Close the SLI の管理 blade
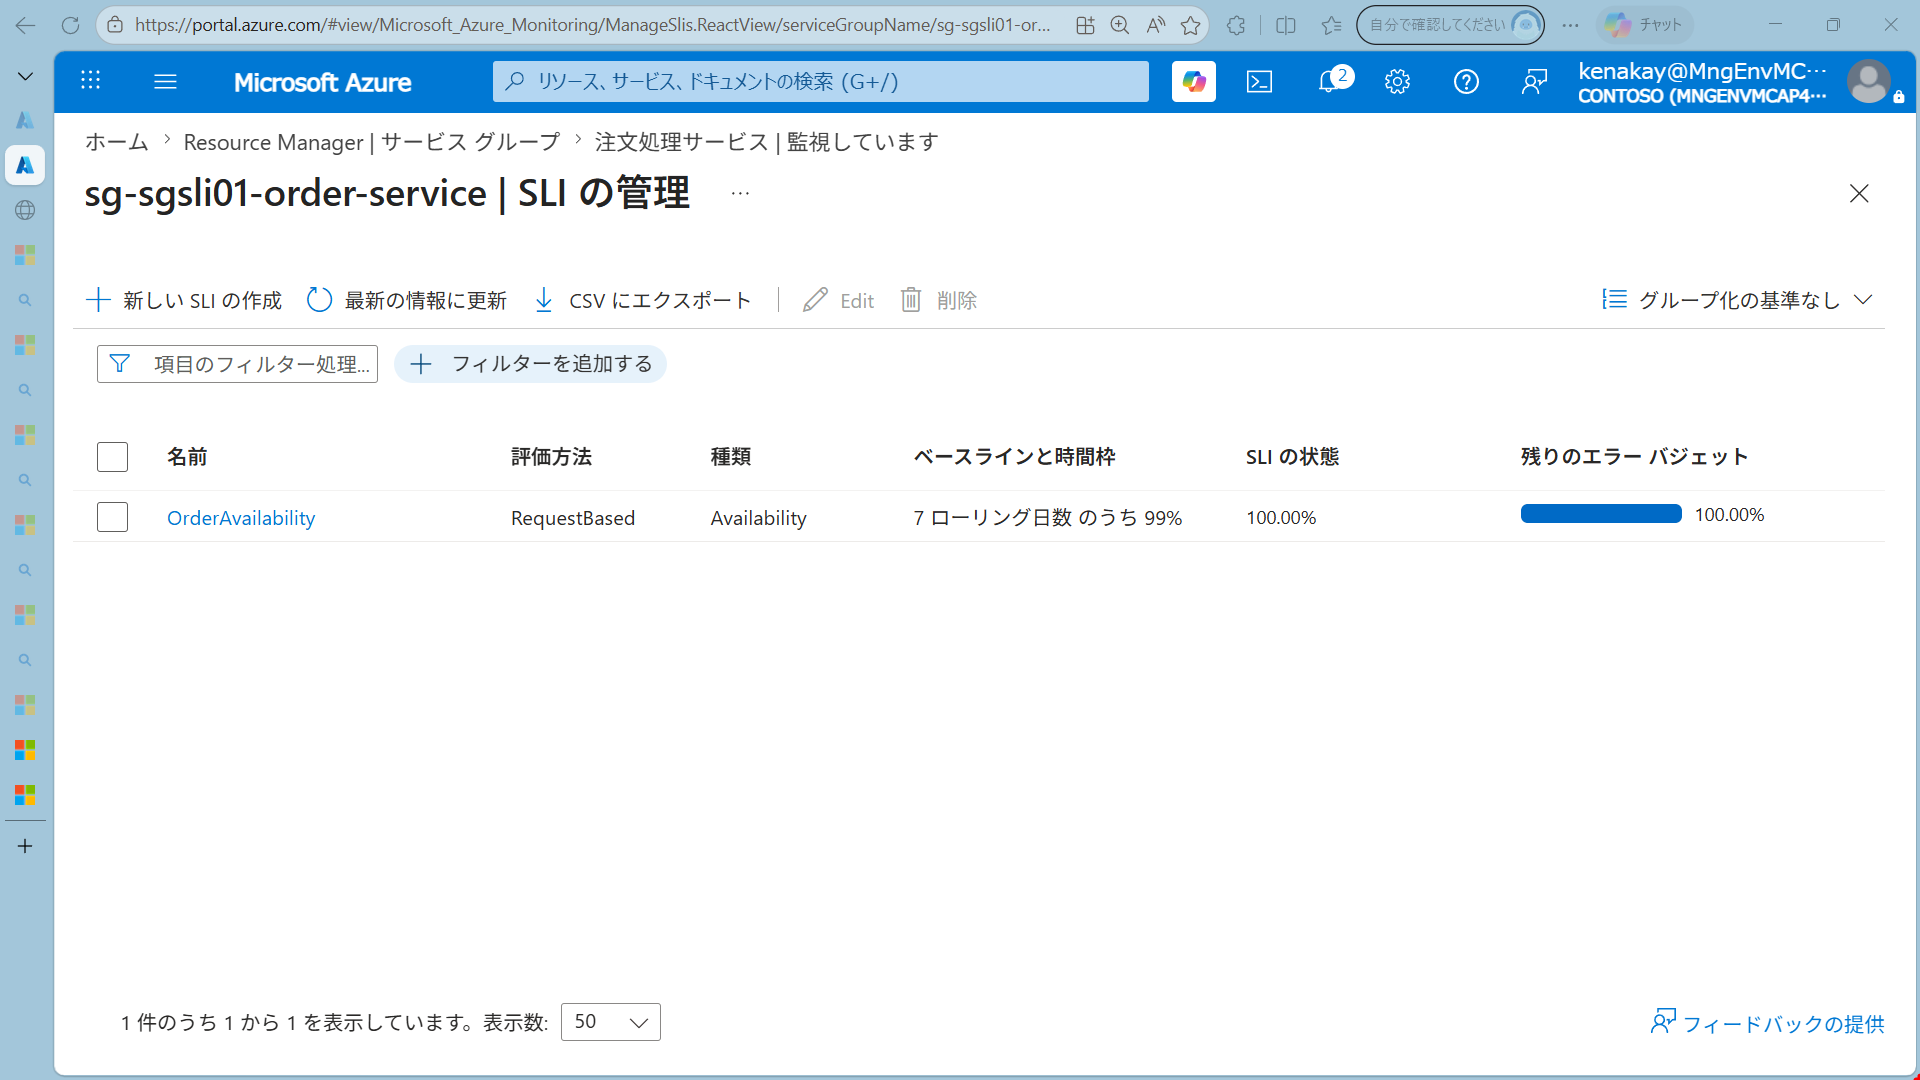Viewport: 1920px width, 1080px height. (x=1859, y=193)
